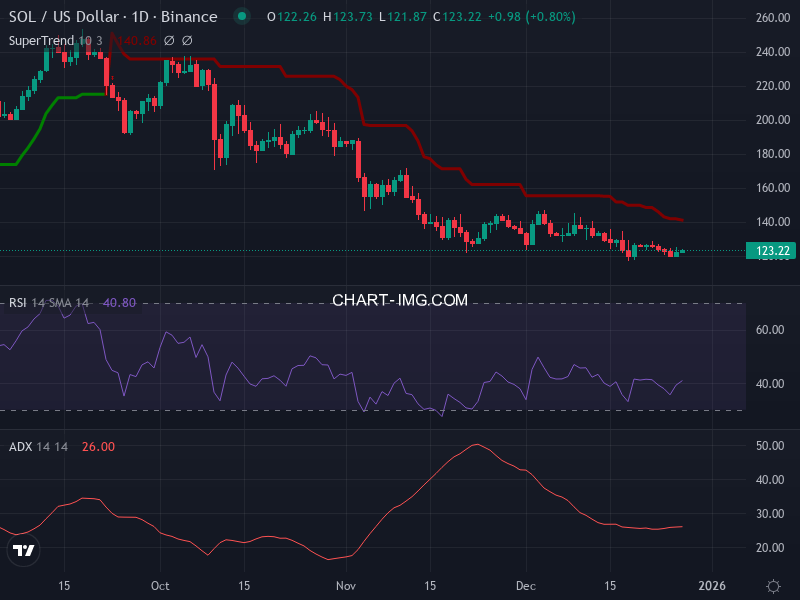Image resolution: width=800 pixels, height=600 pixels.
Task: Click the Nov label on time axis
Action: point(346,585)
